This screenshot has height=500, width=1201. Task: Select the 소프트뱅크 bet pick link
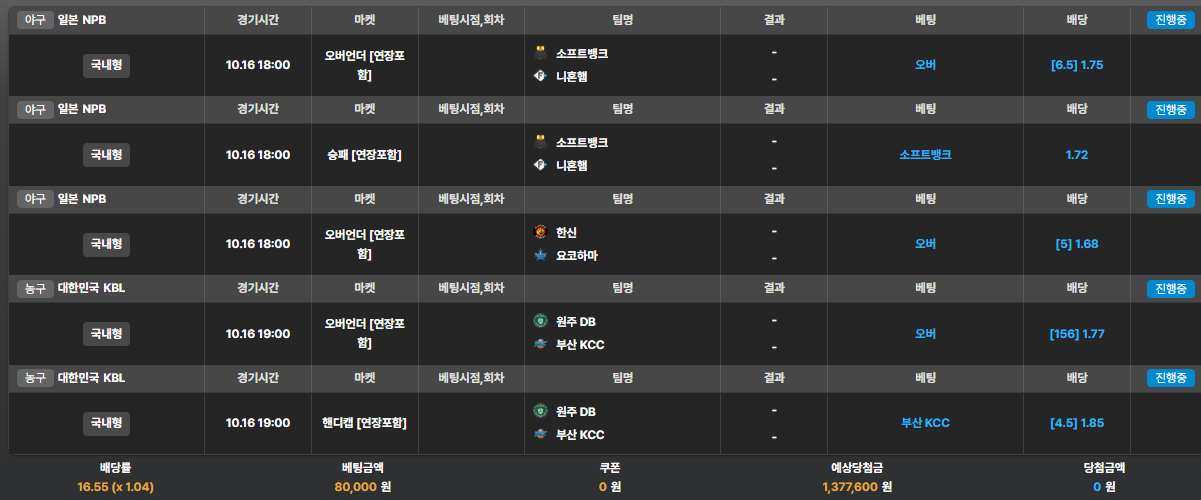point(925,155)
